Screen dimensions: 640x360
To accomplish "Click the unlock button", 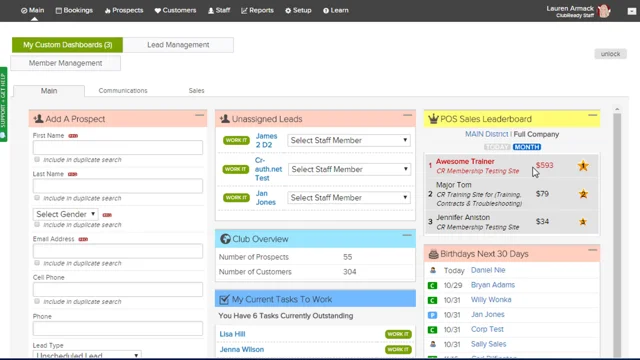I will click(610, 54).
